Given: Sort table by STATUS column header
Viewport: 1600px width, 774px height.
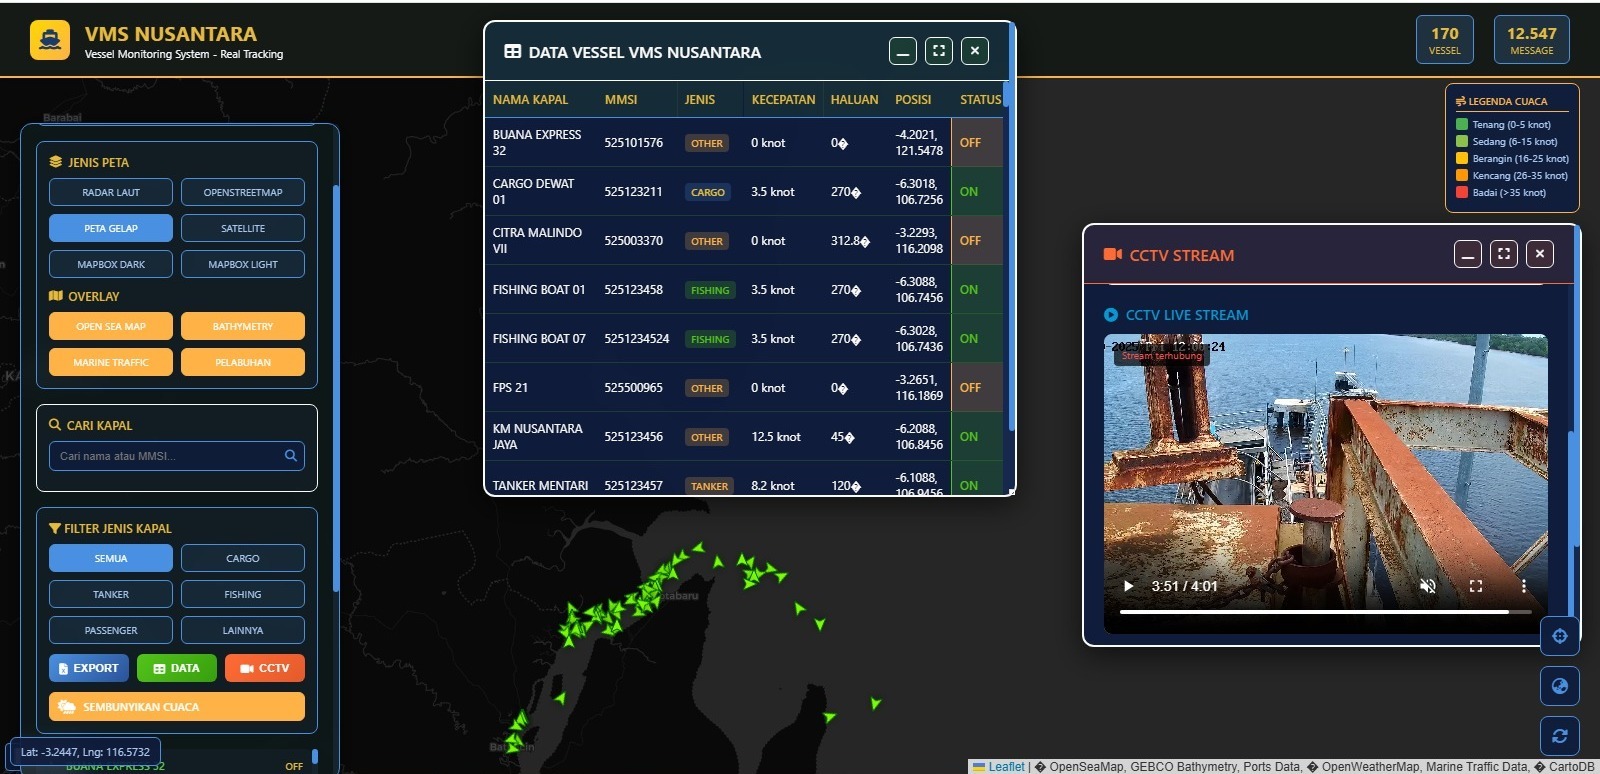Looking at the screenshot, I should pyautogui.click(x=980, y=100).
